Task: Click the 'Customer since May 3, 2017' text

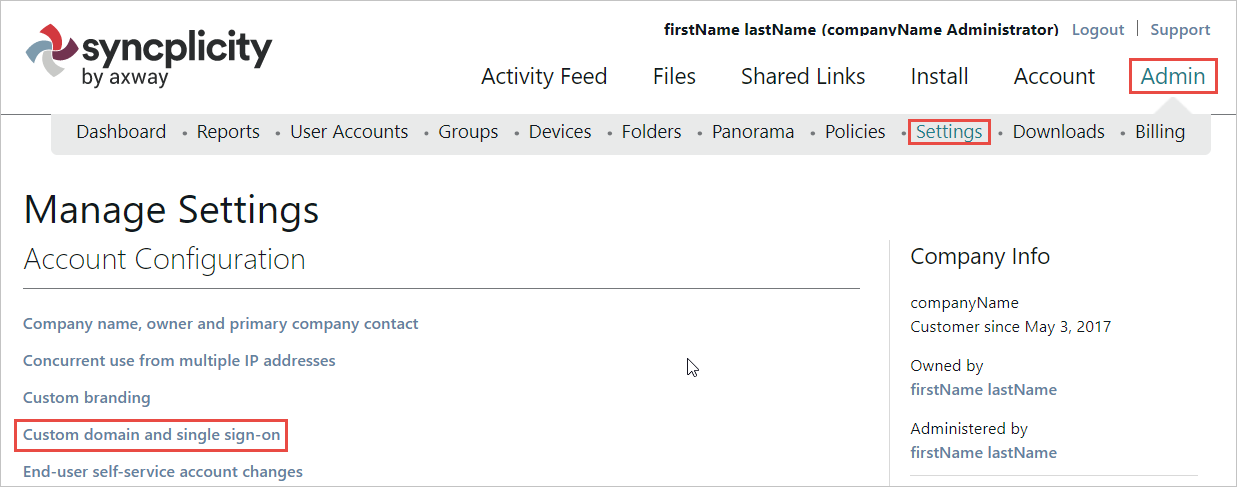Action: point(1011,327)
